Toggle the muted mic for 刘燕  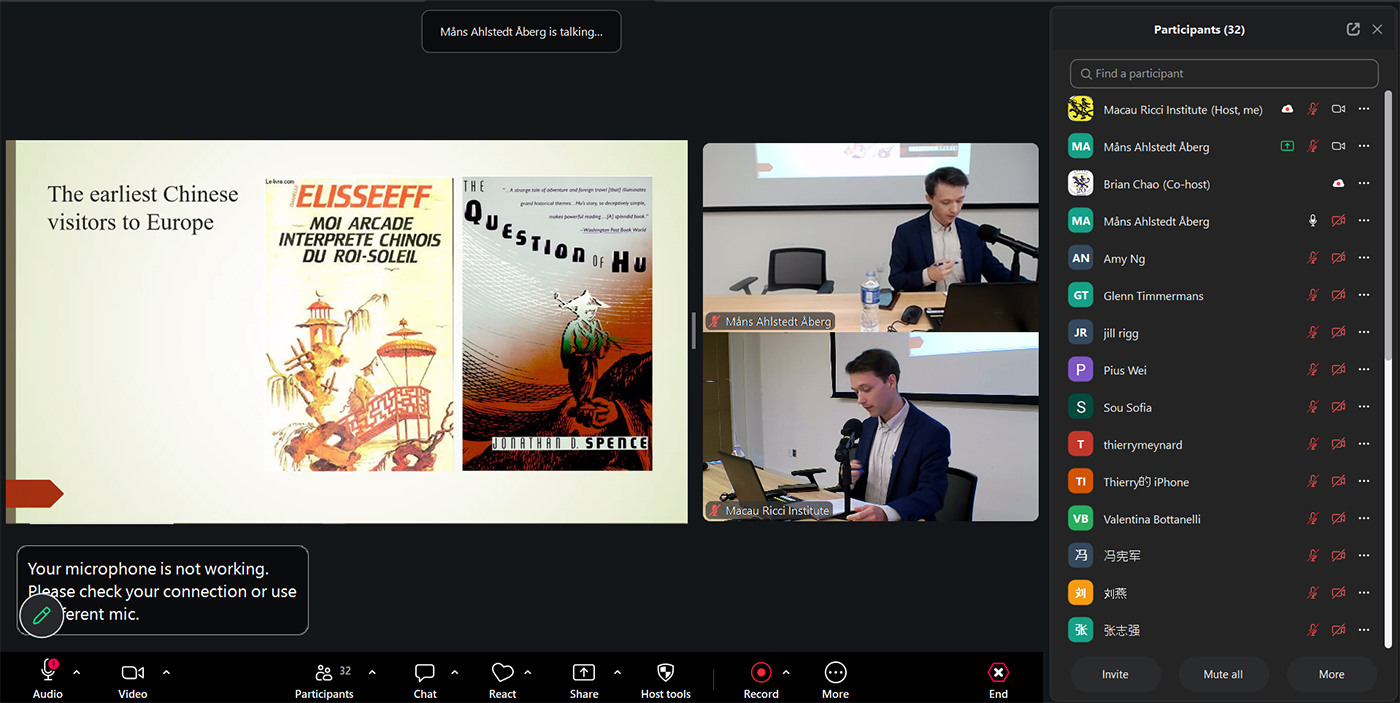pos(1313,593)
